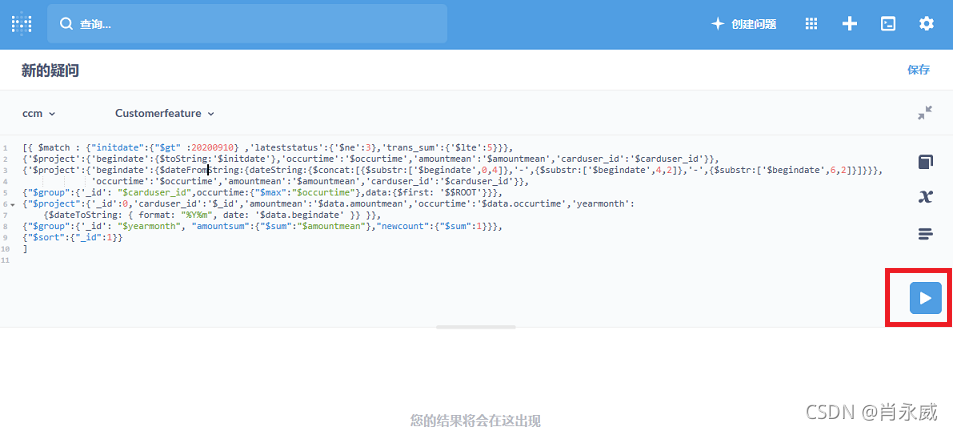Open the plus create-new menu
The image size is (953, 430).
[849, 24]
